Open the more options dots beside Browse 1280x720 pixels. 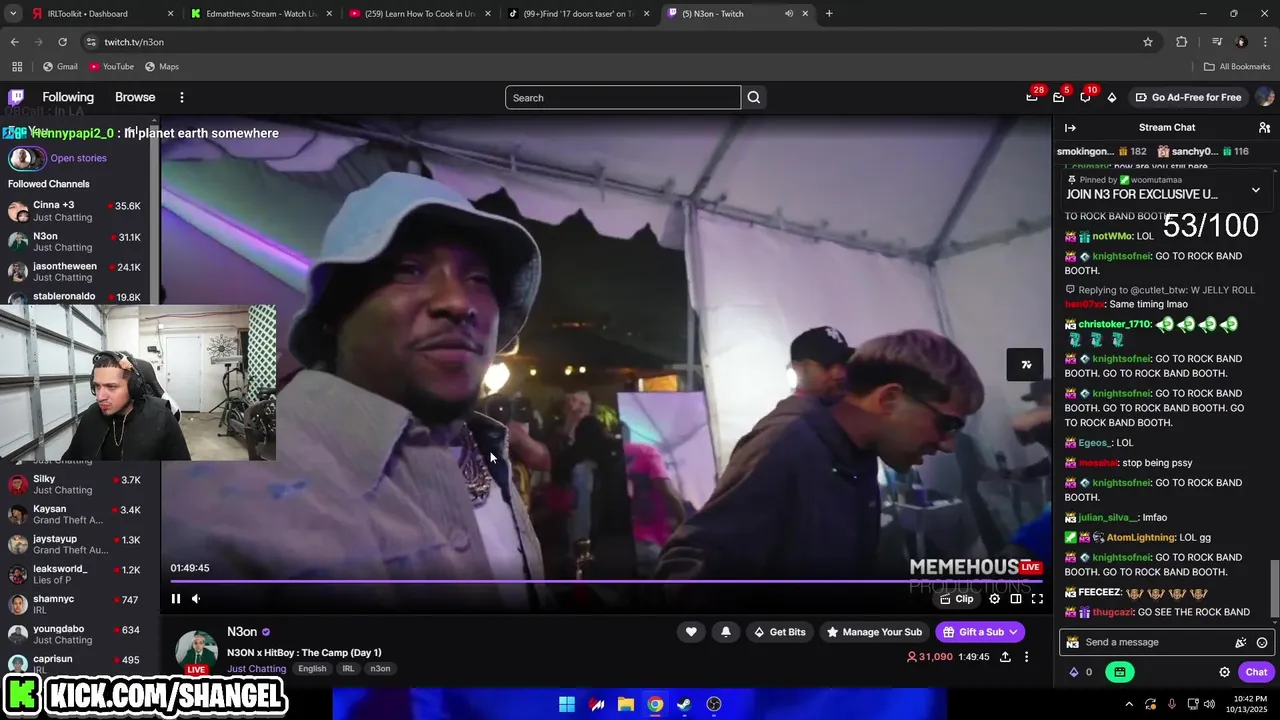(x=182, y=97)
